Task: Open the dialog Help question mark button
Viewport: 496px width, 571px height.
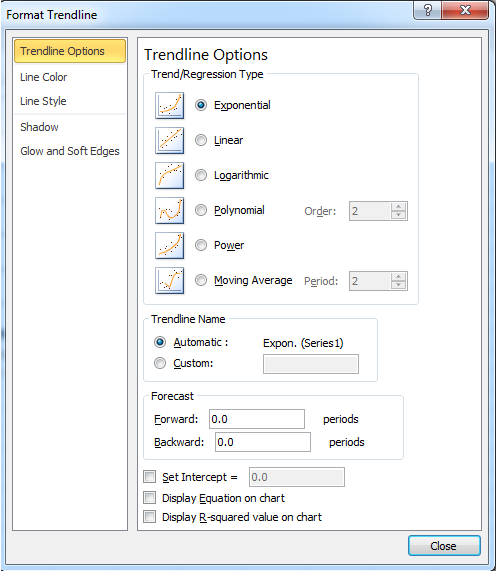Action: (x=428, y=10)
